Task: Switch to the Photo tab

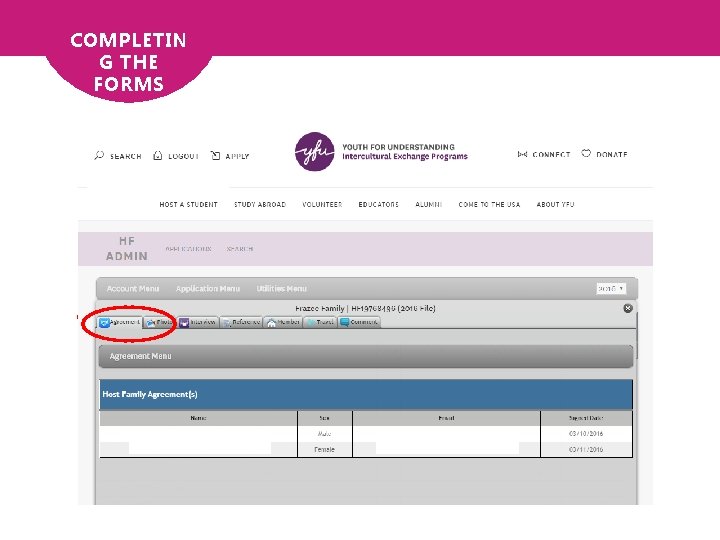Action: pos(159,322)
